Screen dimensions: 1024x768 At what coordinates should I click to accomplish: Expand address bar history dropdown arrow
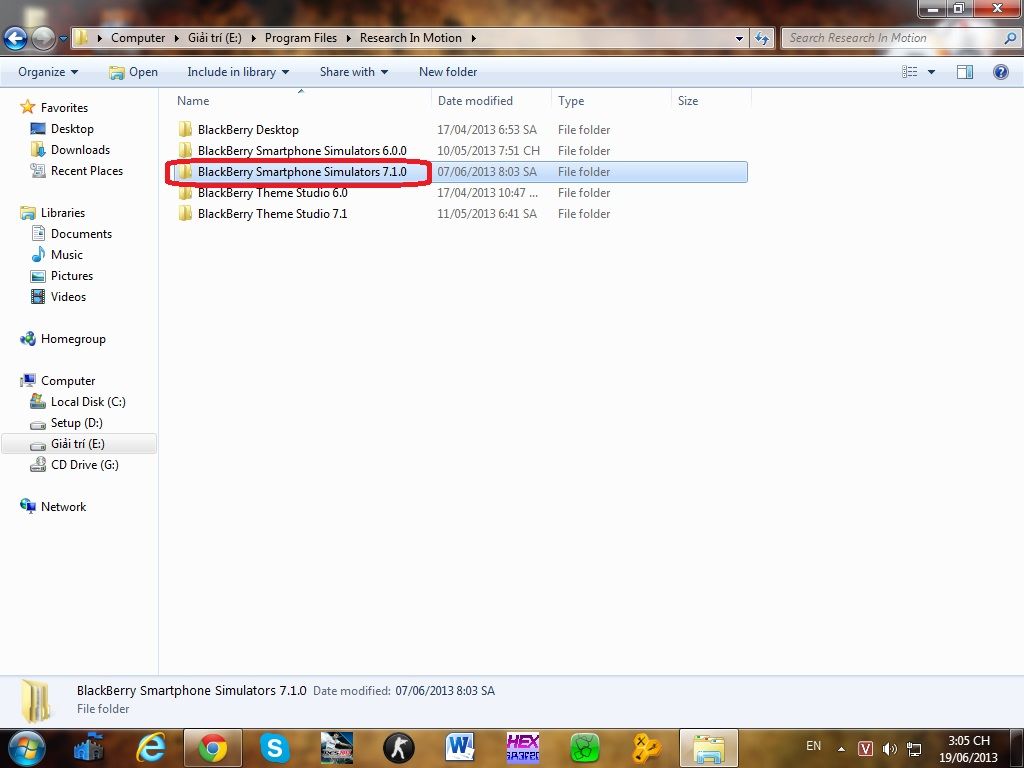pos(739,39)
